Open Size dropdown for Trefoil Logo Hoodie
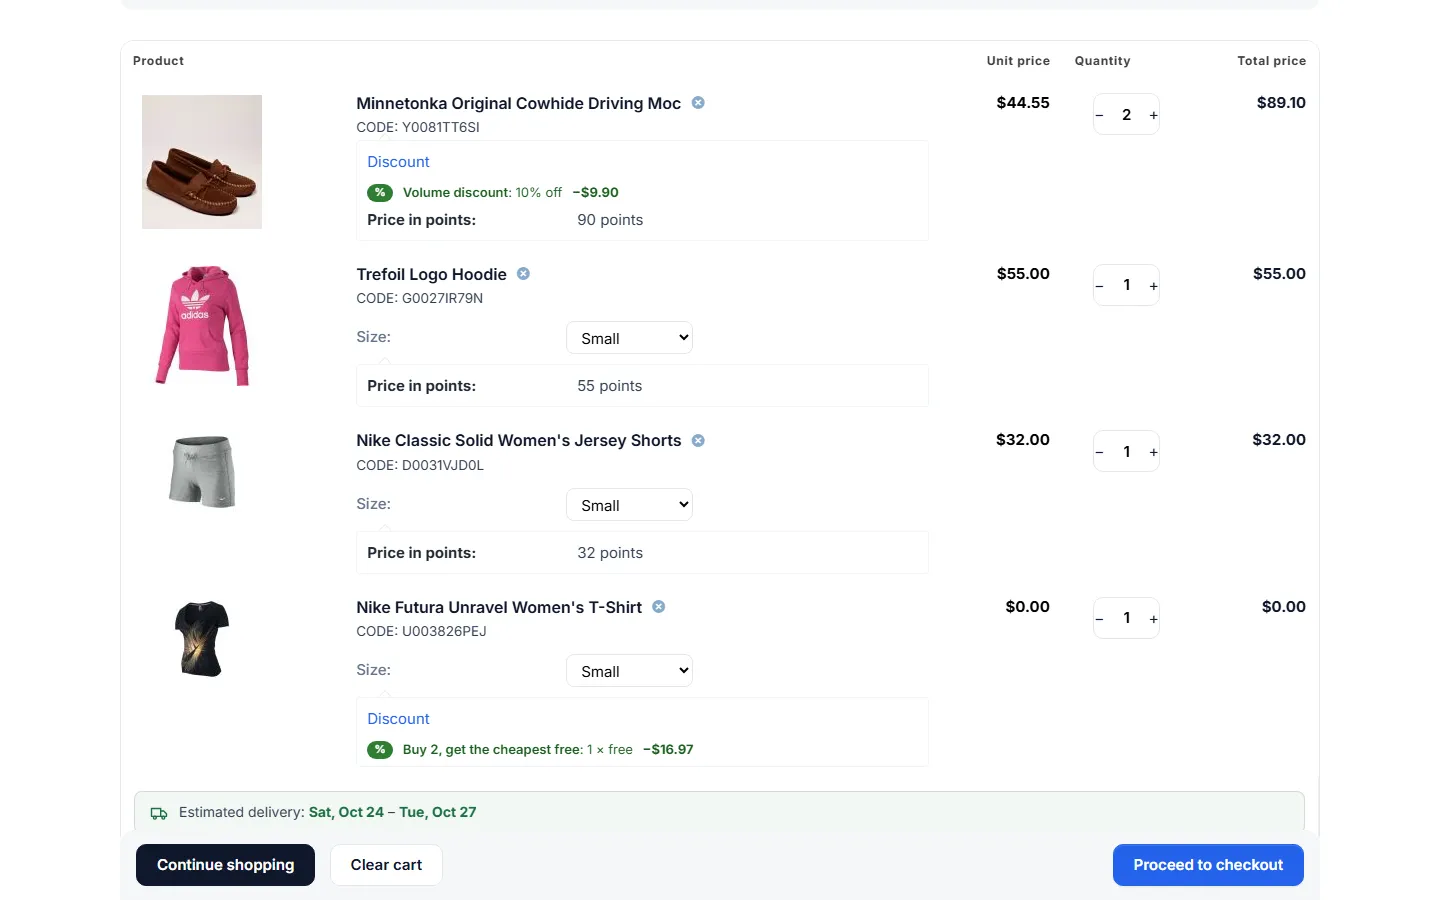 tap(629, 338)
